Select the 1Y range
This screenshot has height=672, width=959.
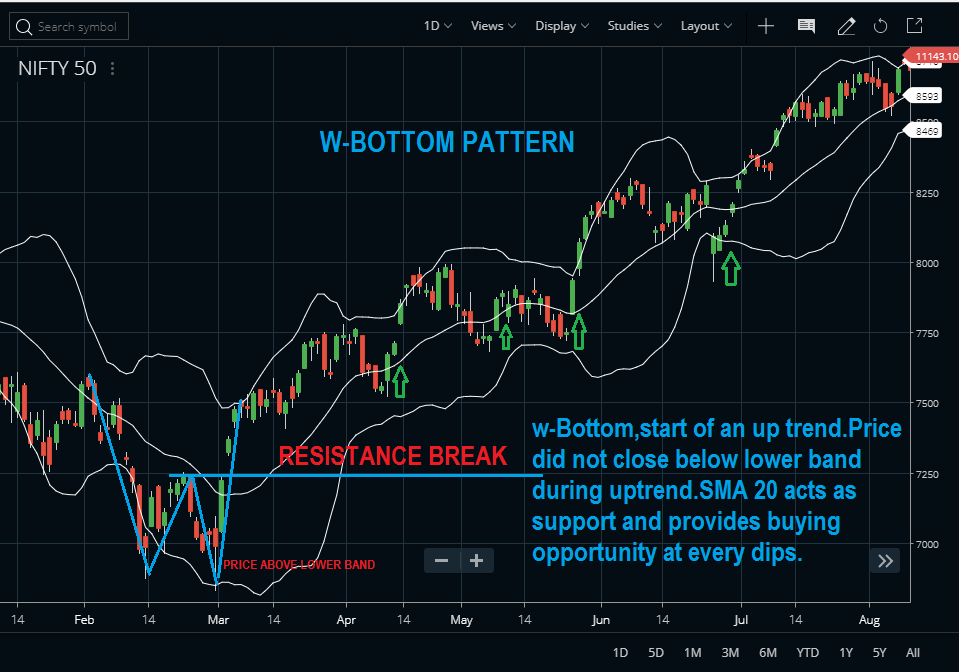(x=846, y=652)
